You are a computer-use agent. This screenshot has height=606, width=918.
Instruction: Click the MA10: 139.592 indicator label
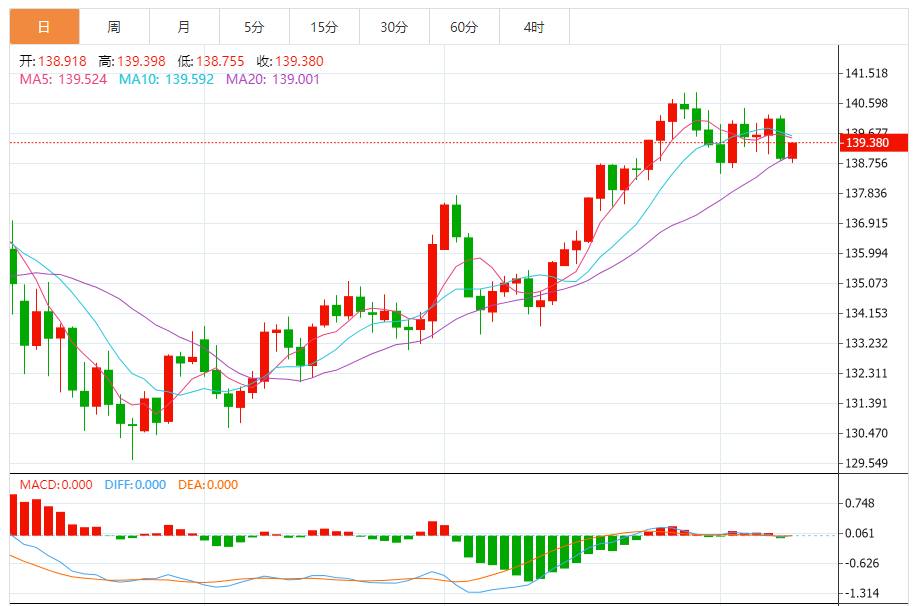coord(166,79)
